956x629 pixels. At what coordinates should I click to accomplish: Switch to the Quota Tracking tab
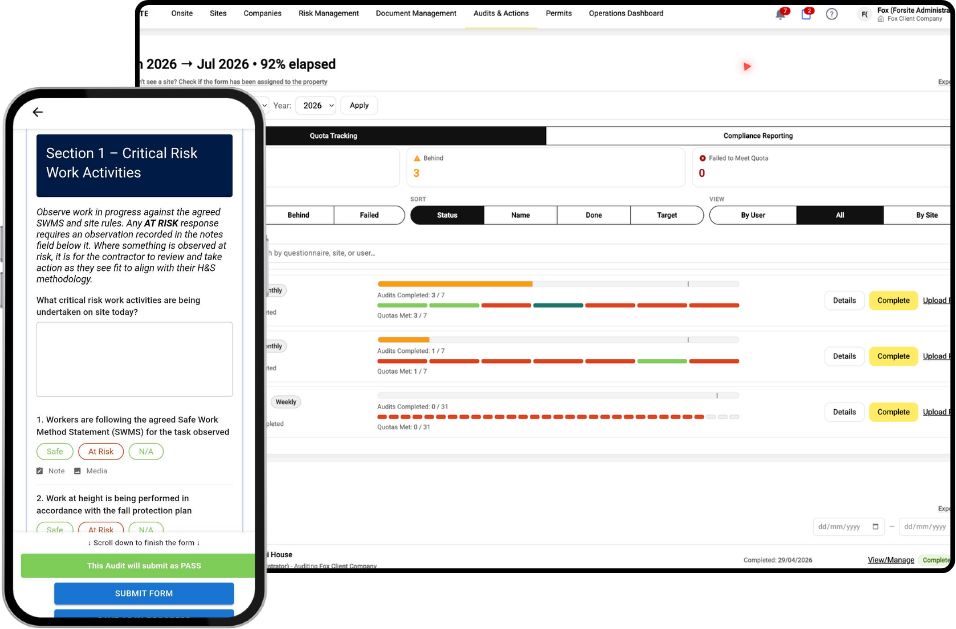click(x=404, y=136)
